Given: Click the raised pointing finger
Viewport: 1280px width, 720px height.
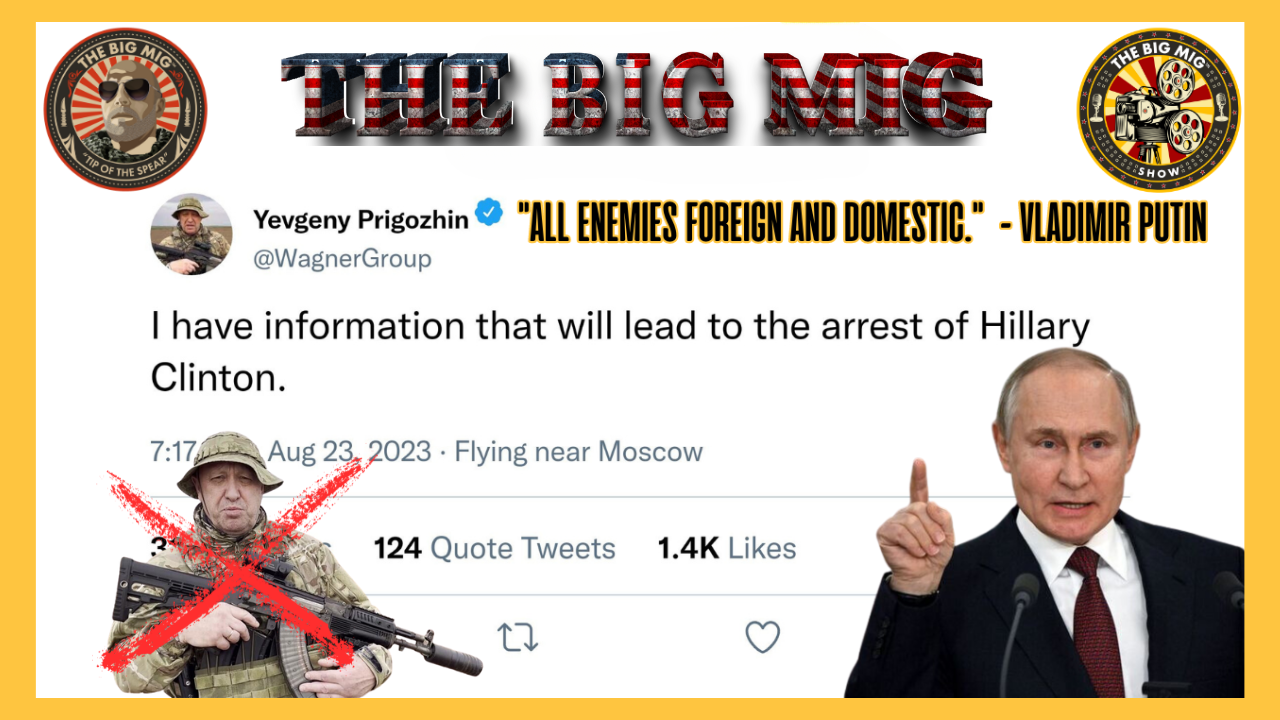Looking at the screenshot, I should point(918,482).
